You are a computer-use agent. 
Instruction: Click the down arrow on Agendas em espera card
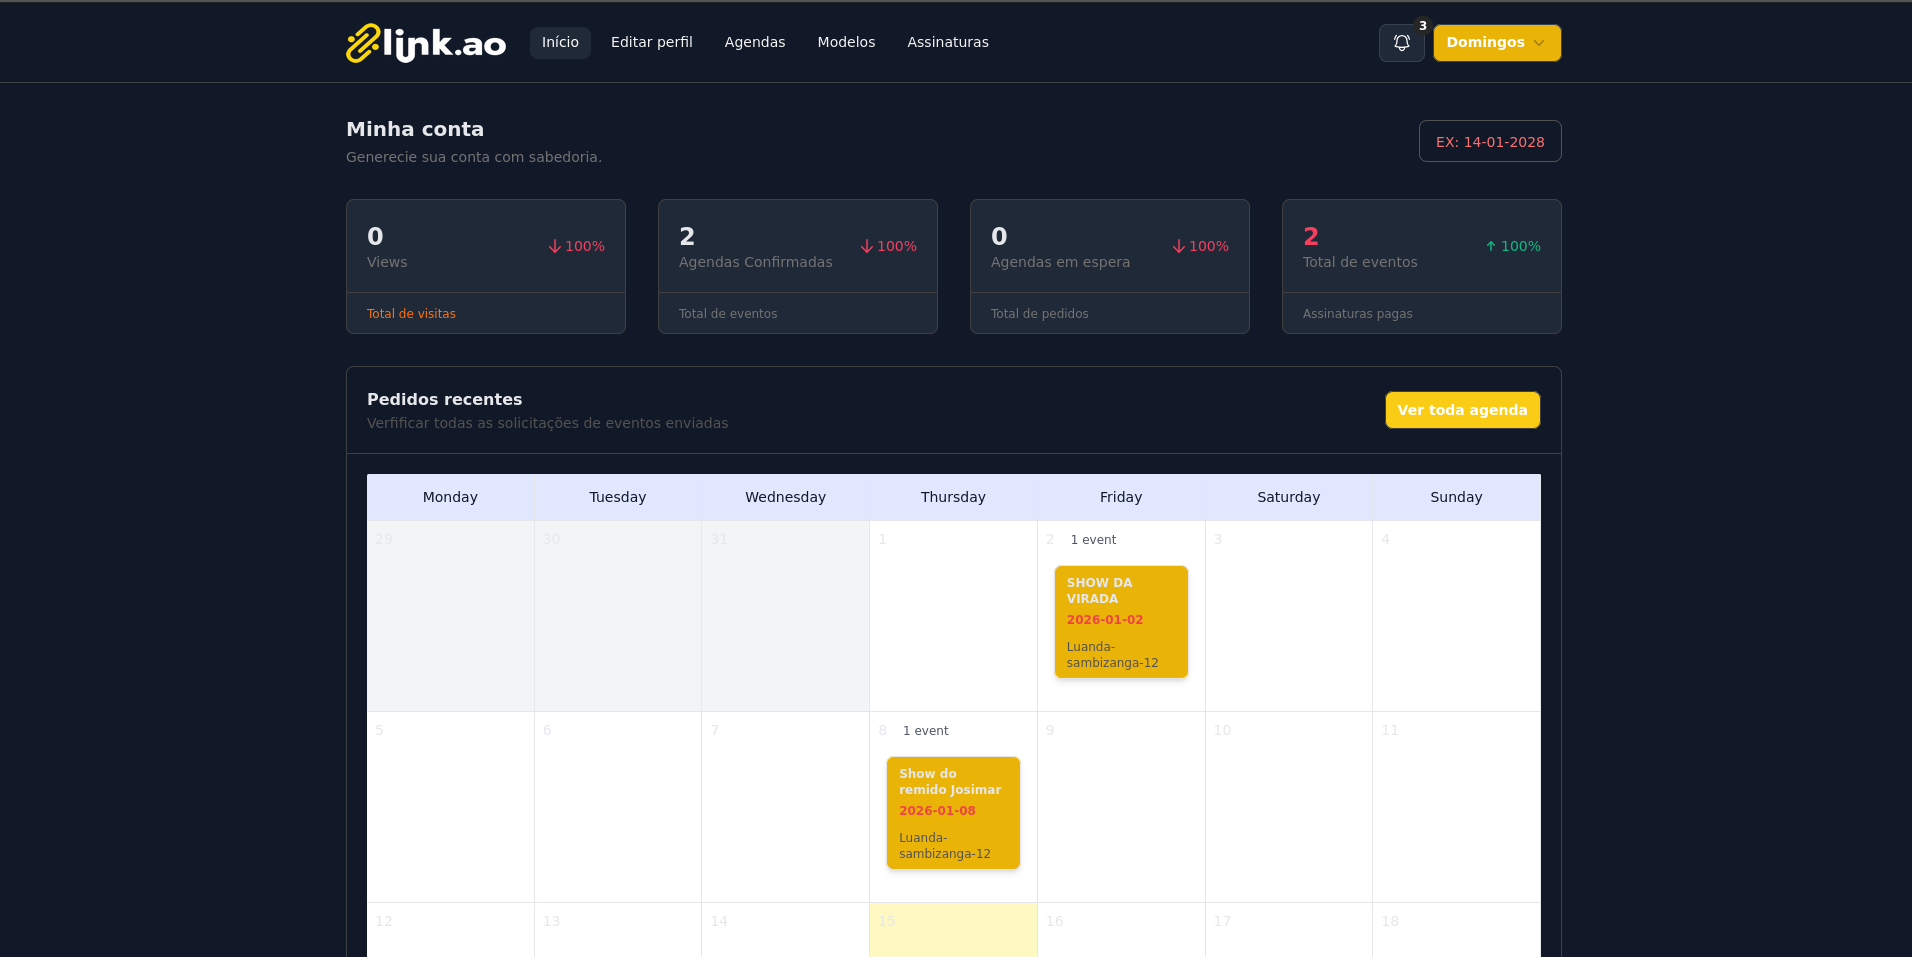point(1179,246)
